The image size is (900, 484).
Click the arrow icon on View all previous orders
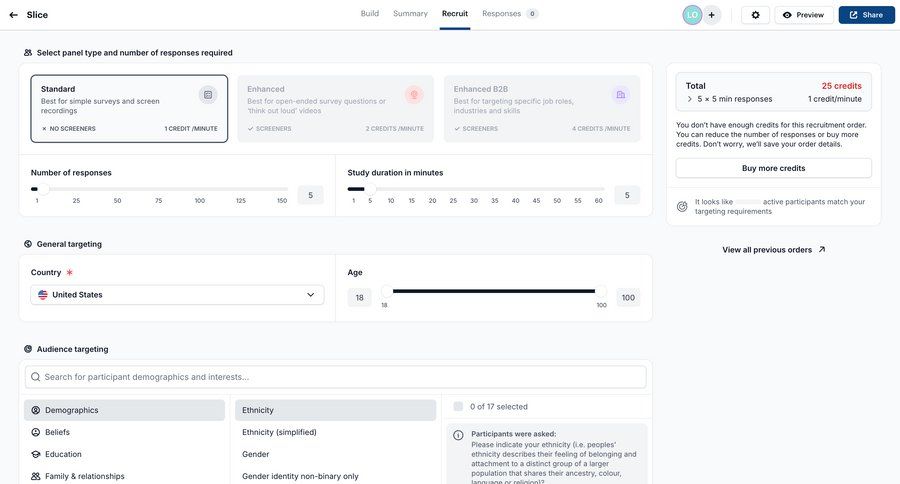point(822,249)
